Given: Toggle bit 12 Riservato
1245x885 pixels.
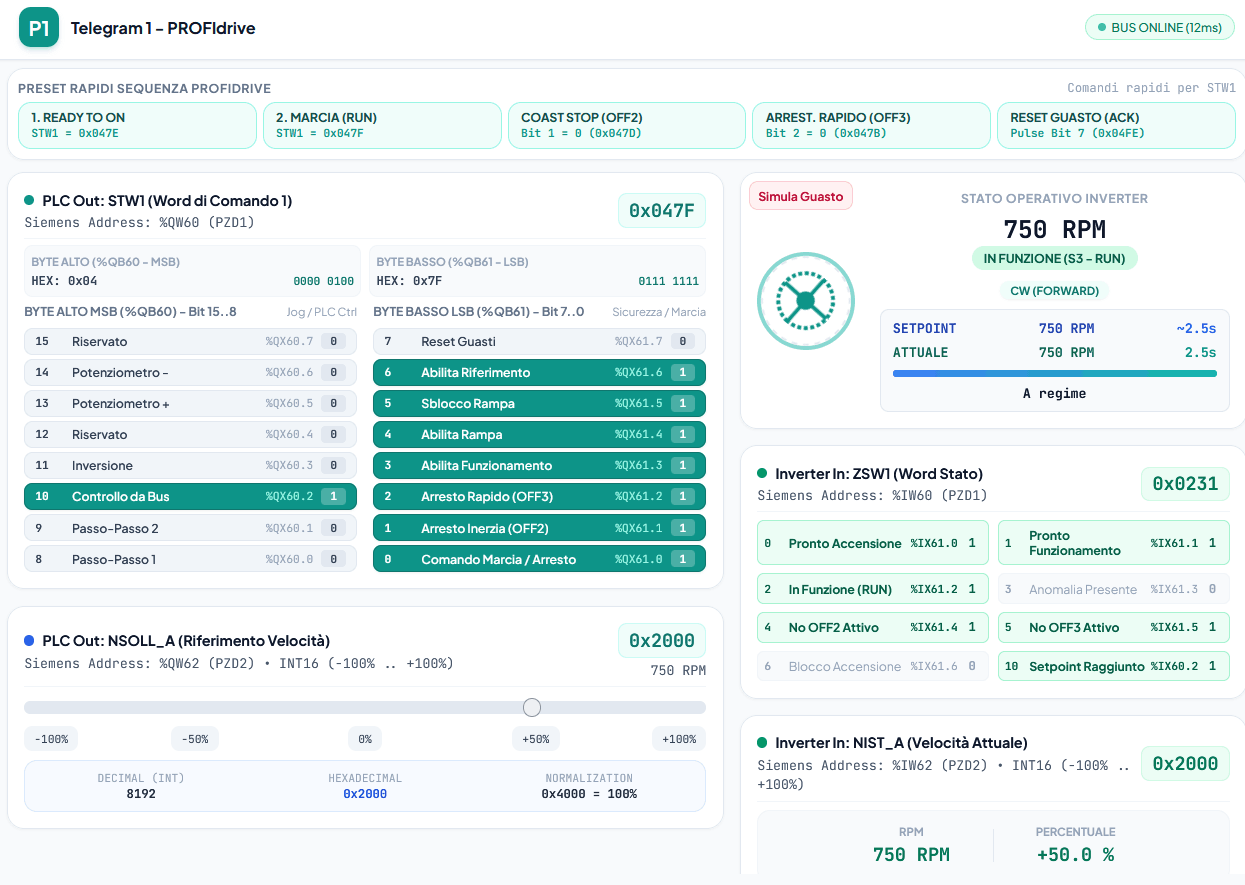Looking at the screenshot, I should click(190, 435).
